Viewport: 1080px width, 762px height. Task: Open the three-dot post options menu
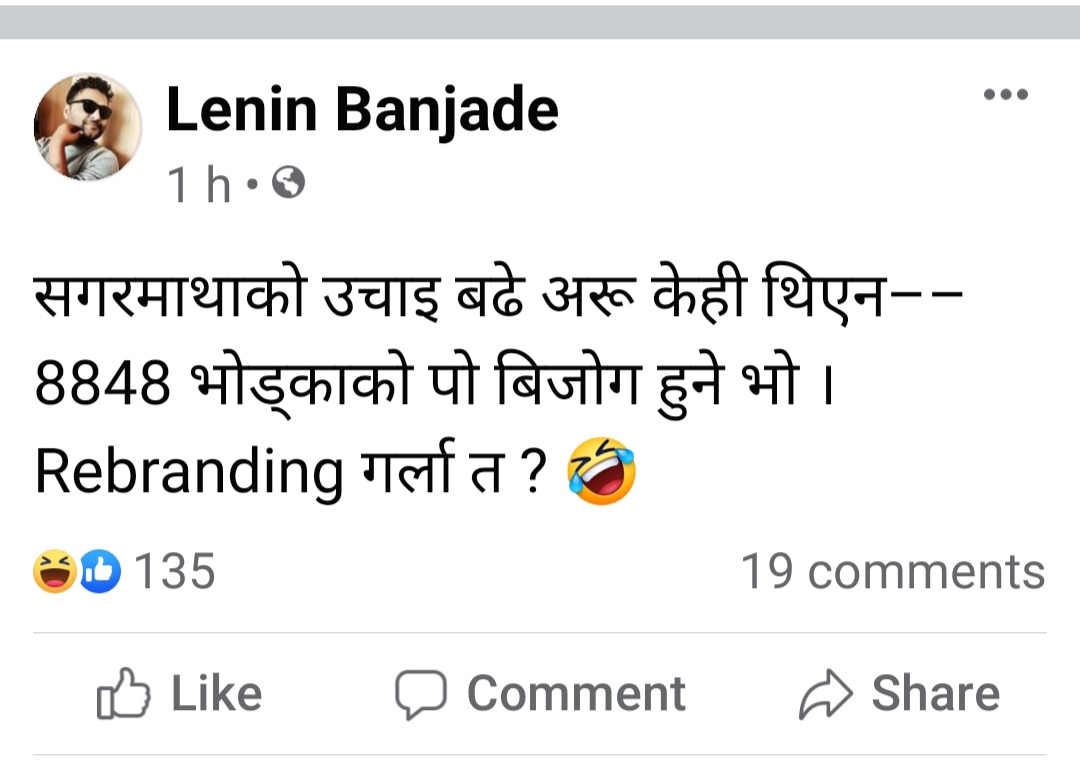[x=1005, y=95]
